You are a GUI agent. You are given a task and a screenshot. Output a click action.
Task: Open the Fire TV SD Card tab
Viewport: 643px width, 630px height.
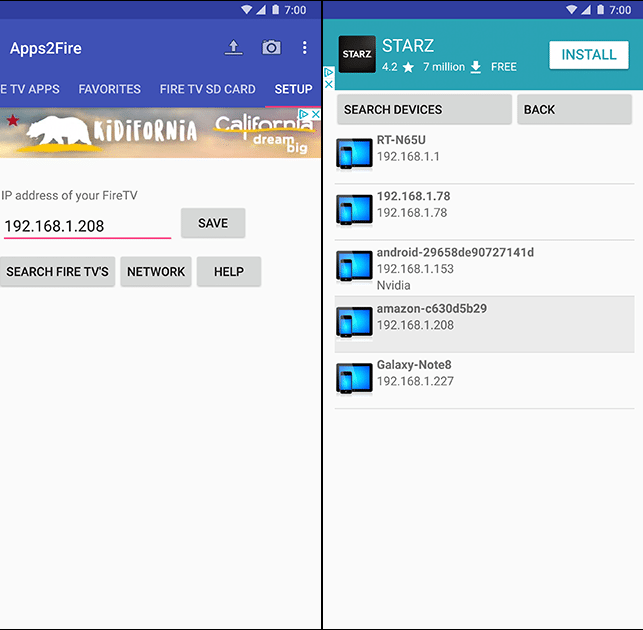point(207,89)
